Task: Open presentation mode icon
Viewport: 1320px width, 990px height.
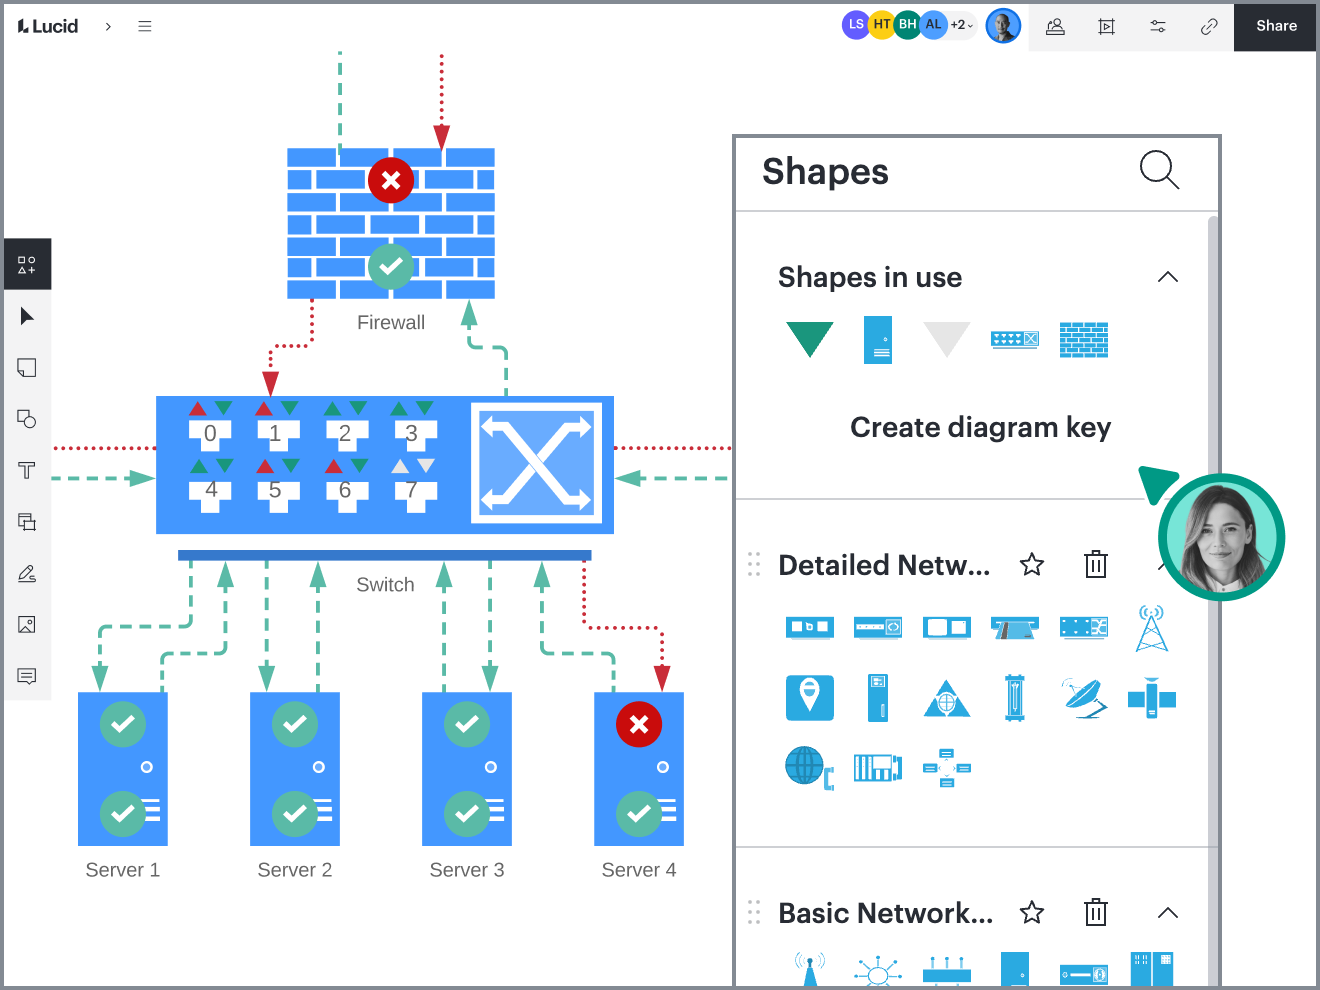Action: click(x=1106, y=26)
